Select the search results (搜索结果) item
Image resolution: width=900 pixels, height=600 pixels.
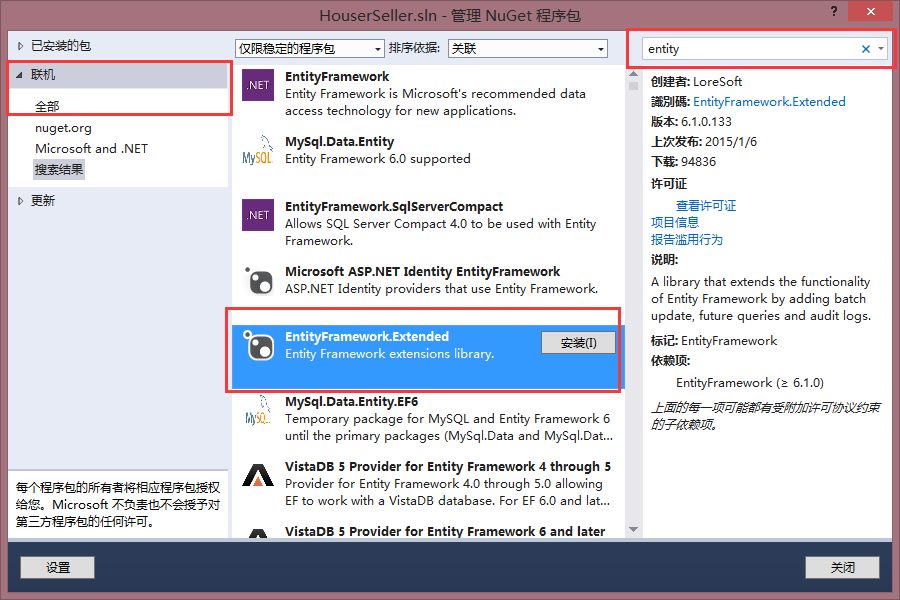click(x=59, y=170)
